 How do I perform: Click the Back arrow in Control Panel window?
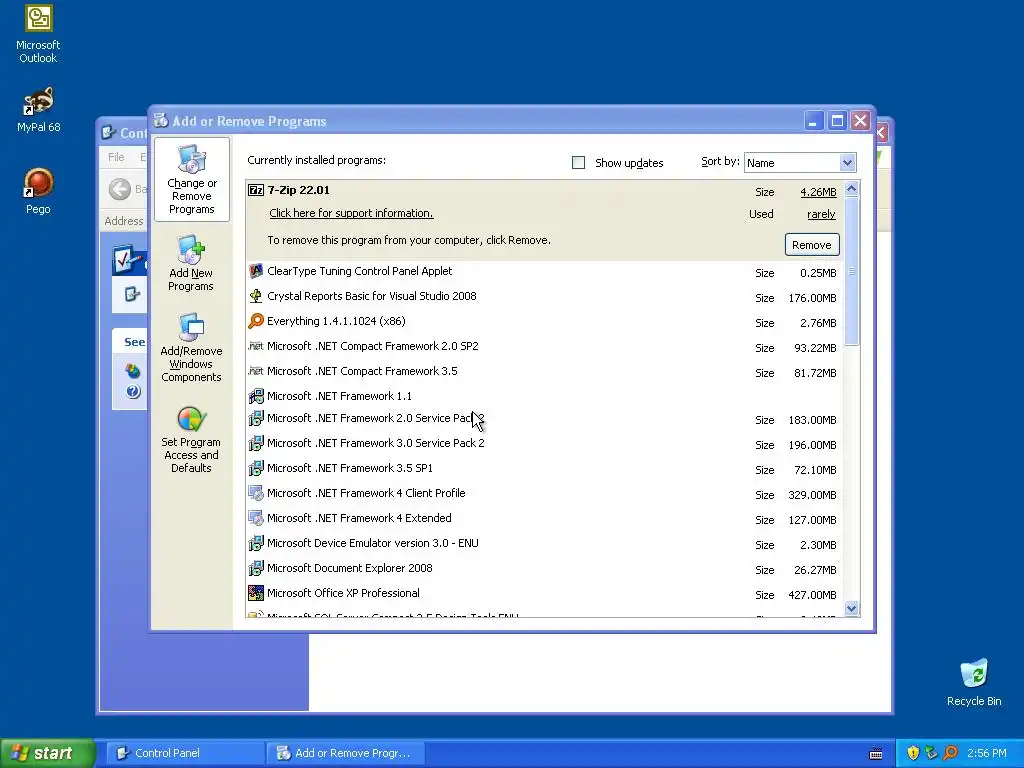pyautogui.click(x=120, y=189)
